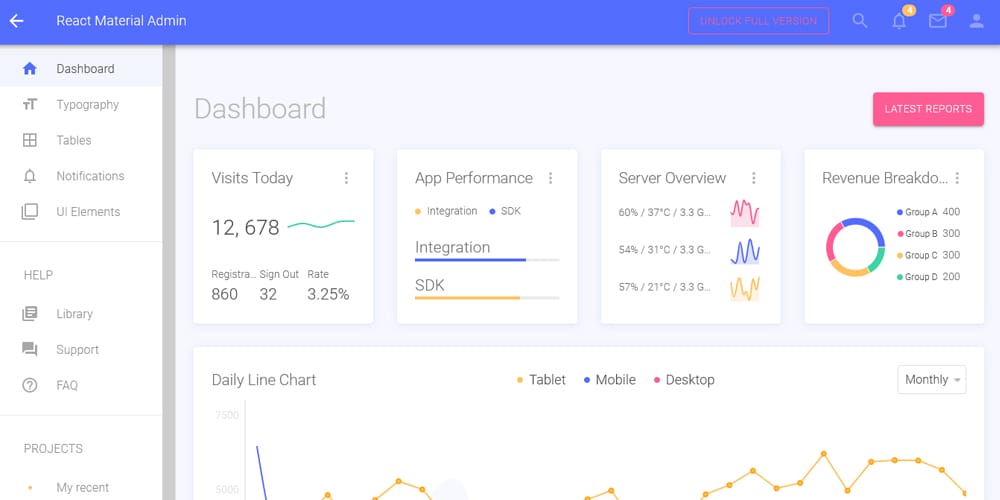Screen dimensions: 1000x500
Task: Click the Latest Reports button
Action: (x=928, y=109)
